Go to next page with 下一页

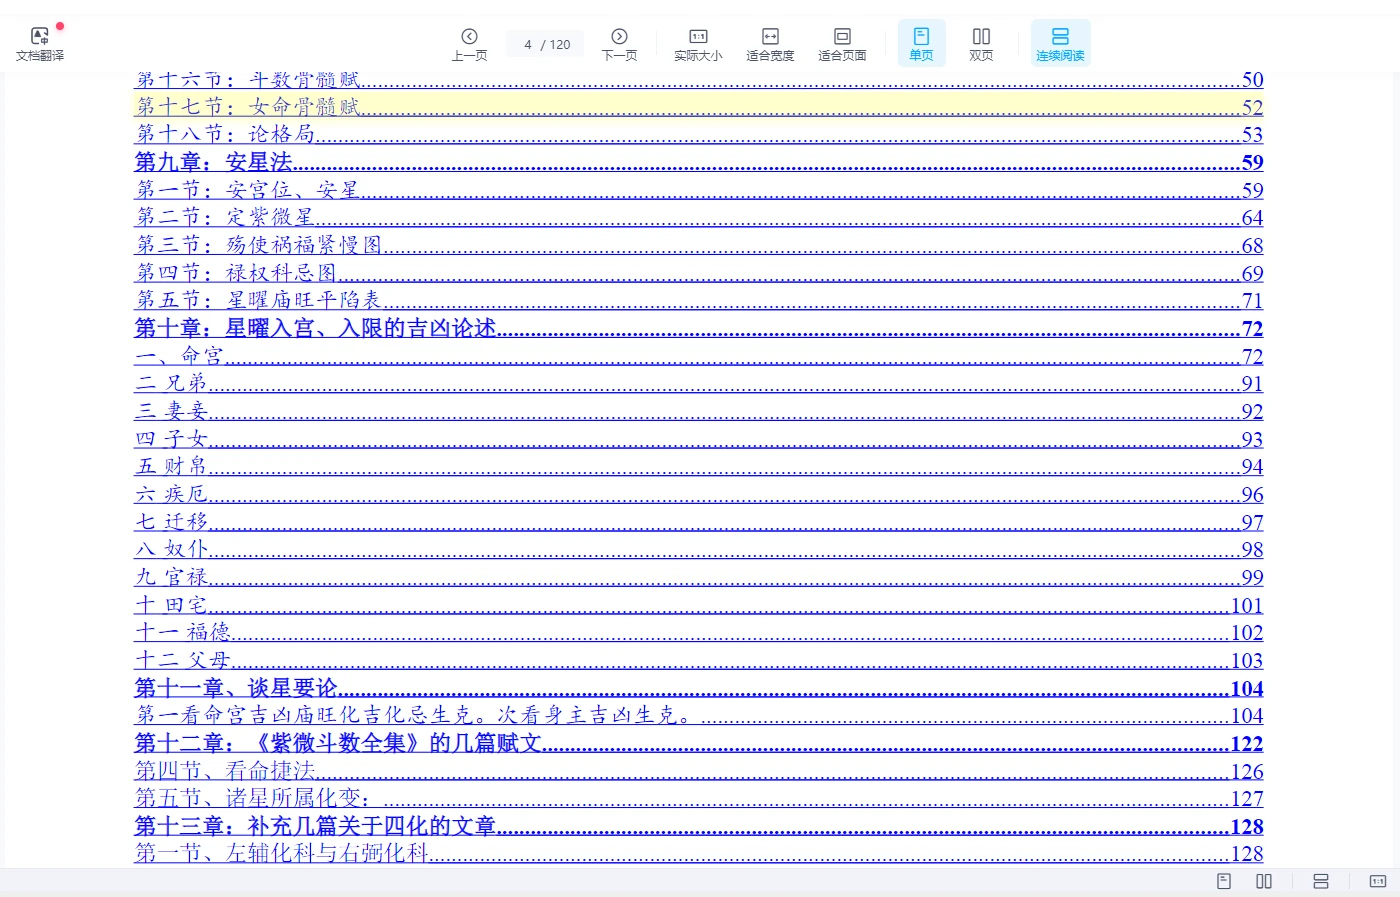pyautogui.click(x=619, y=45)
